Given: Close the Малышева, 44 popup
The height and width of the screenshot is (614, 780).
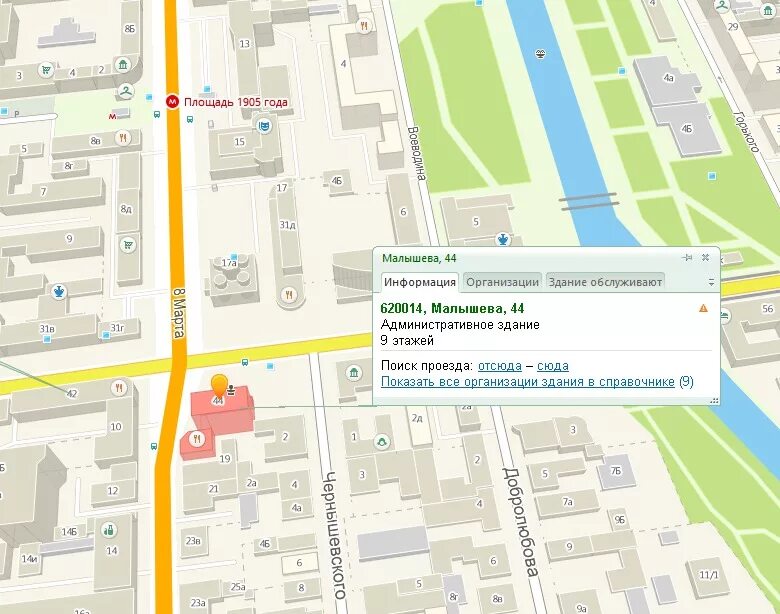Looking at the screenshot, I should click(x=705, y=258).
